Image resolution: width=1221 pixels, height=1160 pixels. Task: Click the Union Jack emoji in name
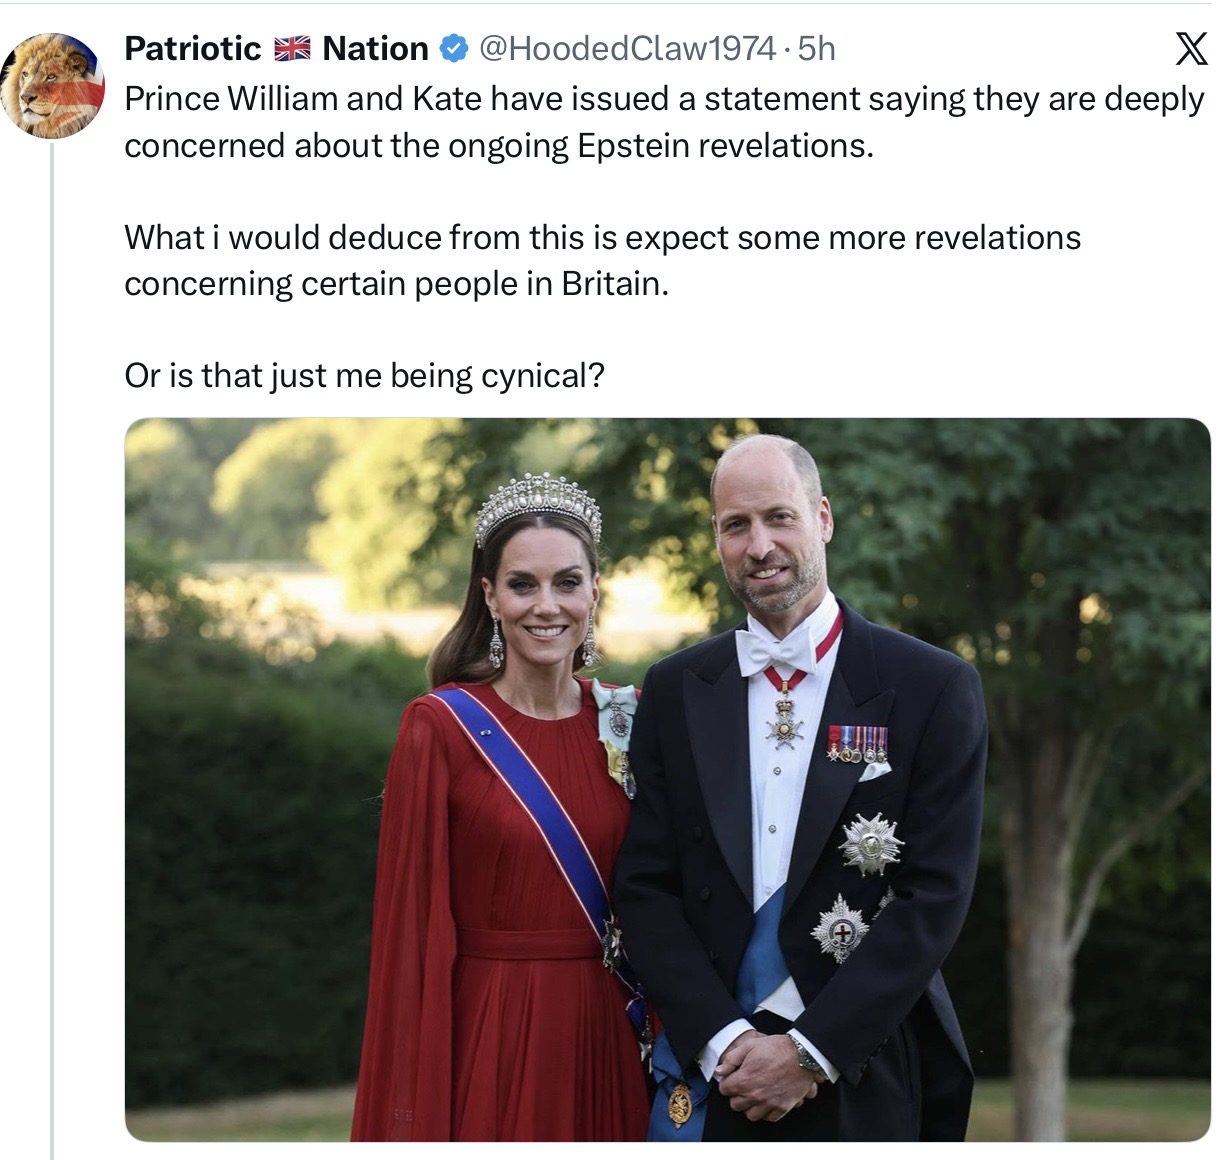coord(292,48)
